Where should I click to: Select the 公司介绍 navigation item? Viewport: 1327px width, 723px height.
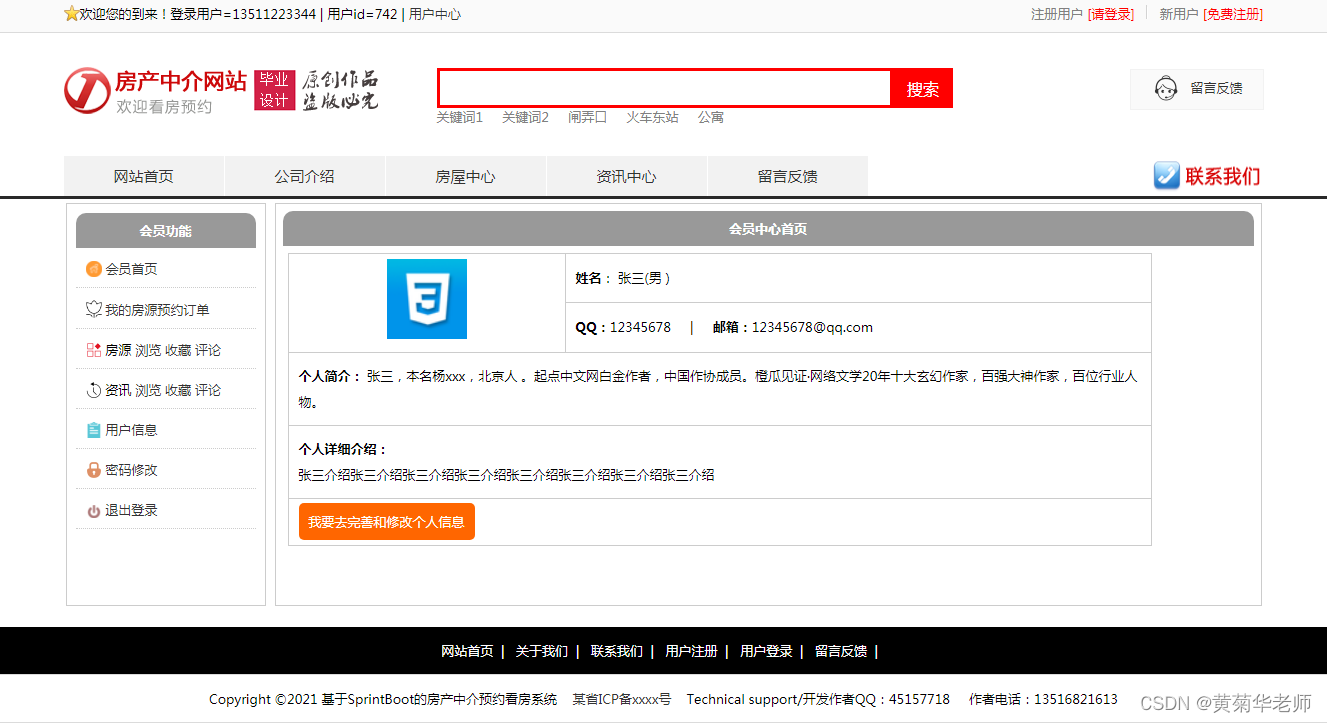(305, 175)
